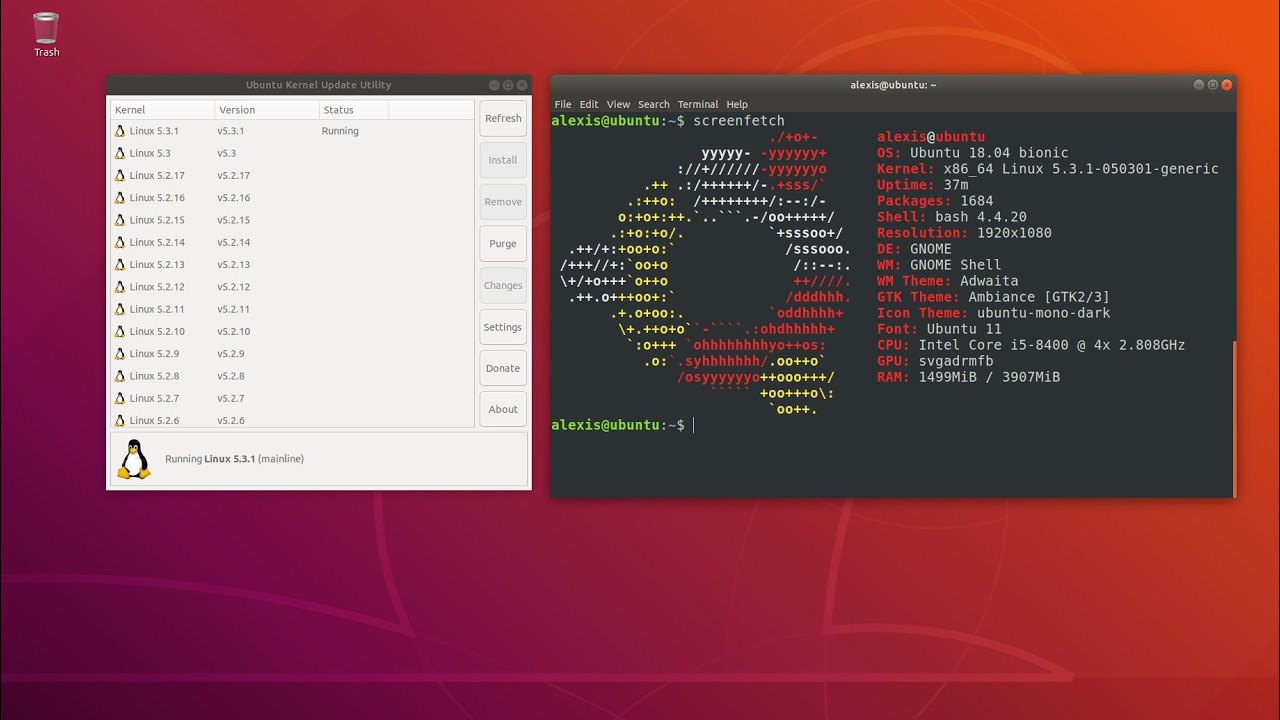This screenshot has height=720, width=1280.
Task: Click the penguin icon beside Linux 5.2.13
Action: click(120, 265)
